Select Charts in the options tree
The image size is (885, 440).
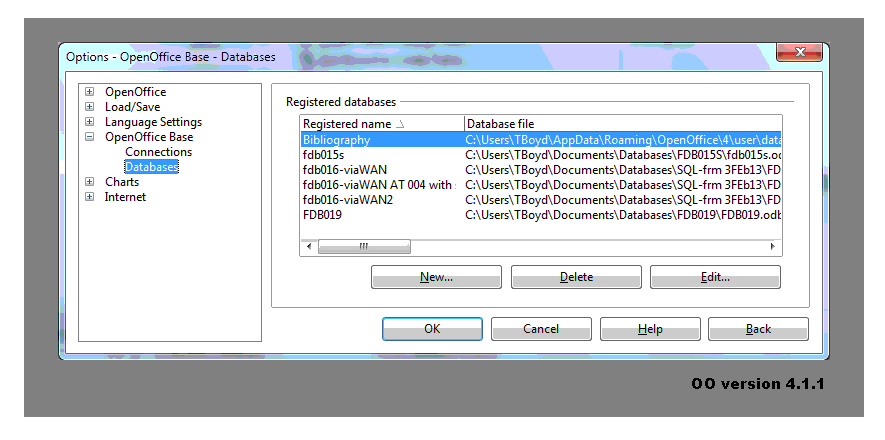click(122, 182)
